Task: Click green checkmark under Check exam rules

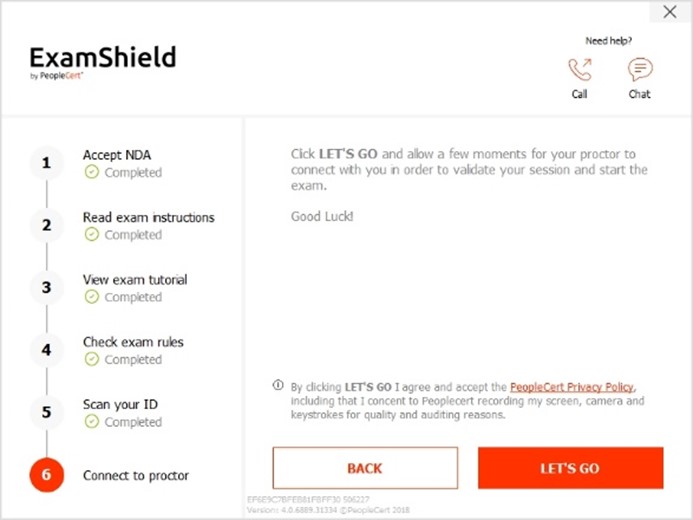Action: (x=92, y=359)
